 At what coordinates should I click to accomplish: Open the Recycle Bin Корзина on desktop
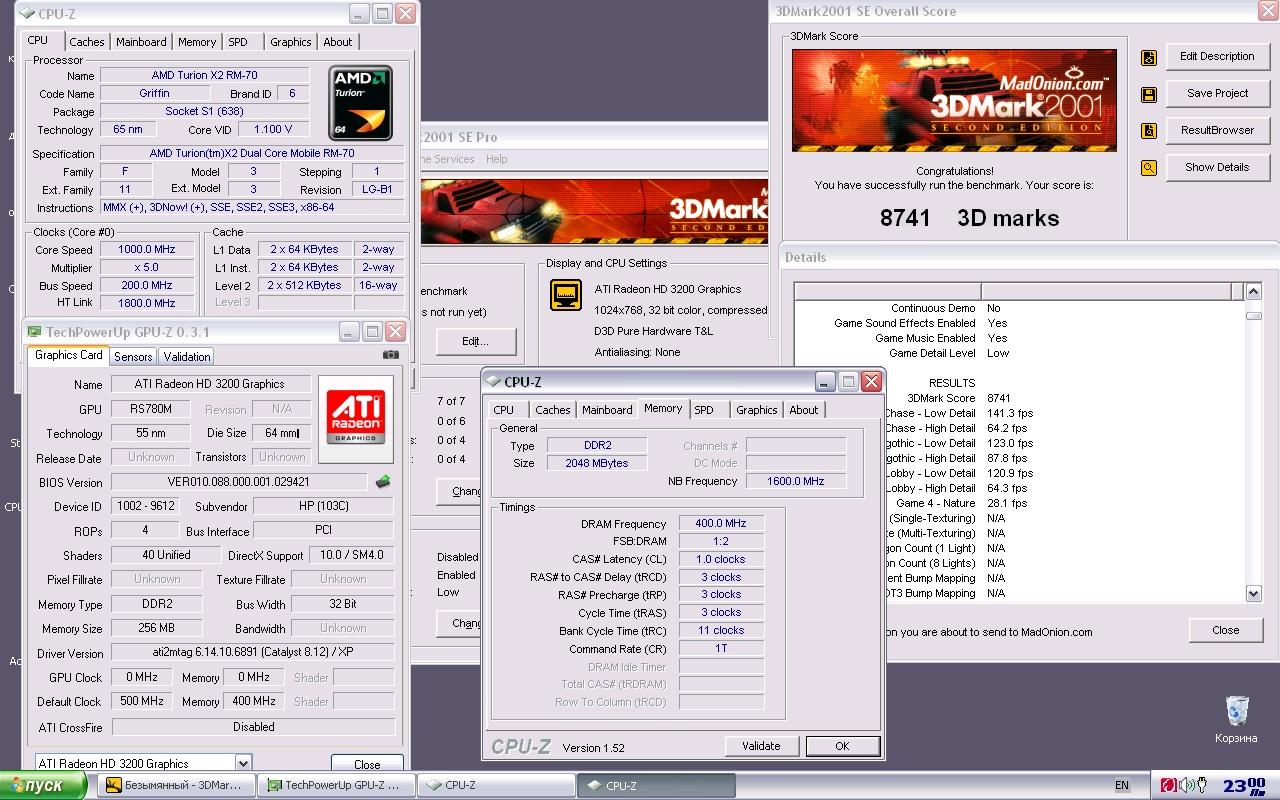click(x=1237, y=720)
